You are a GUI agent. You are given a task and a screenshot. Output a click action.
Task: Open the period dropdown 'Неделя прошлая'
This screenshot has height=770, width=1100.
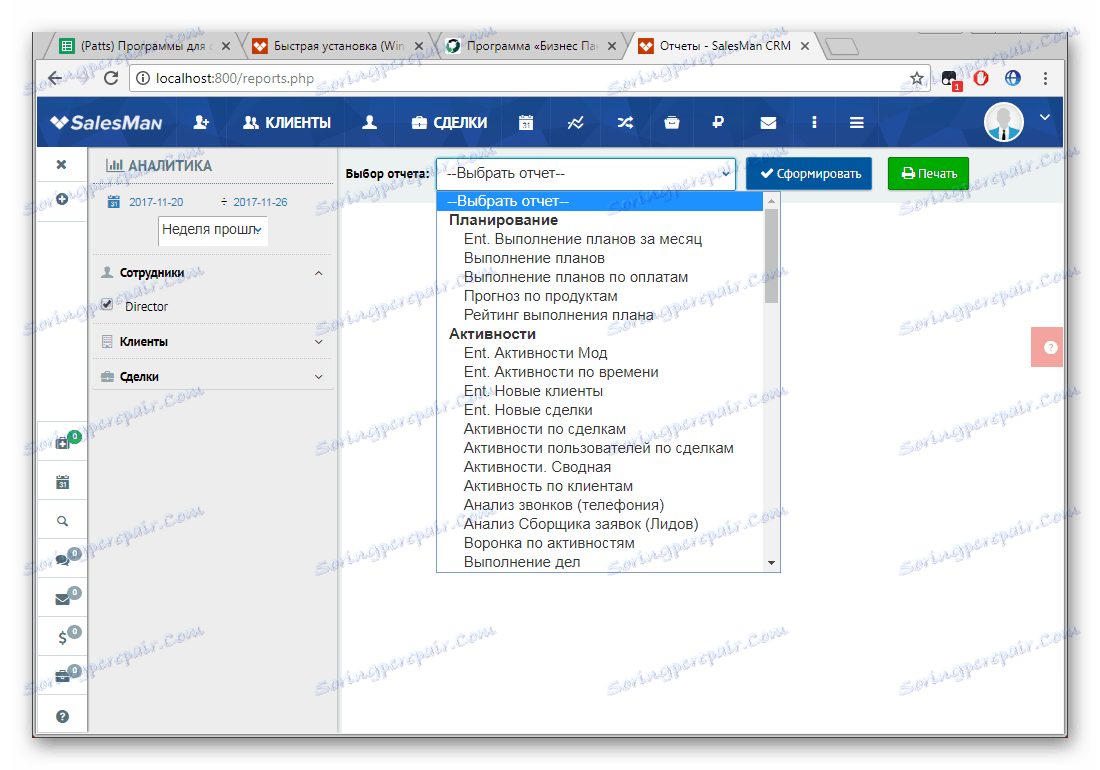[213, 230]
